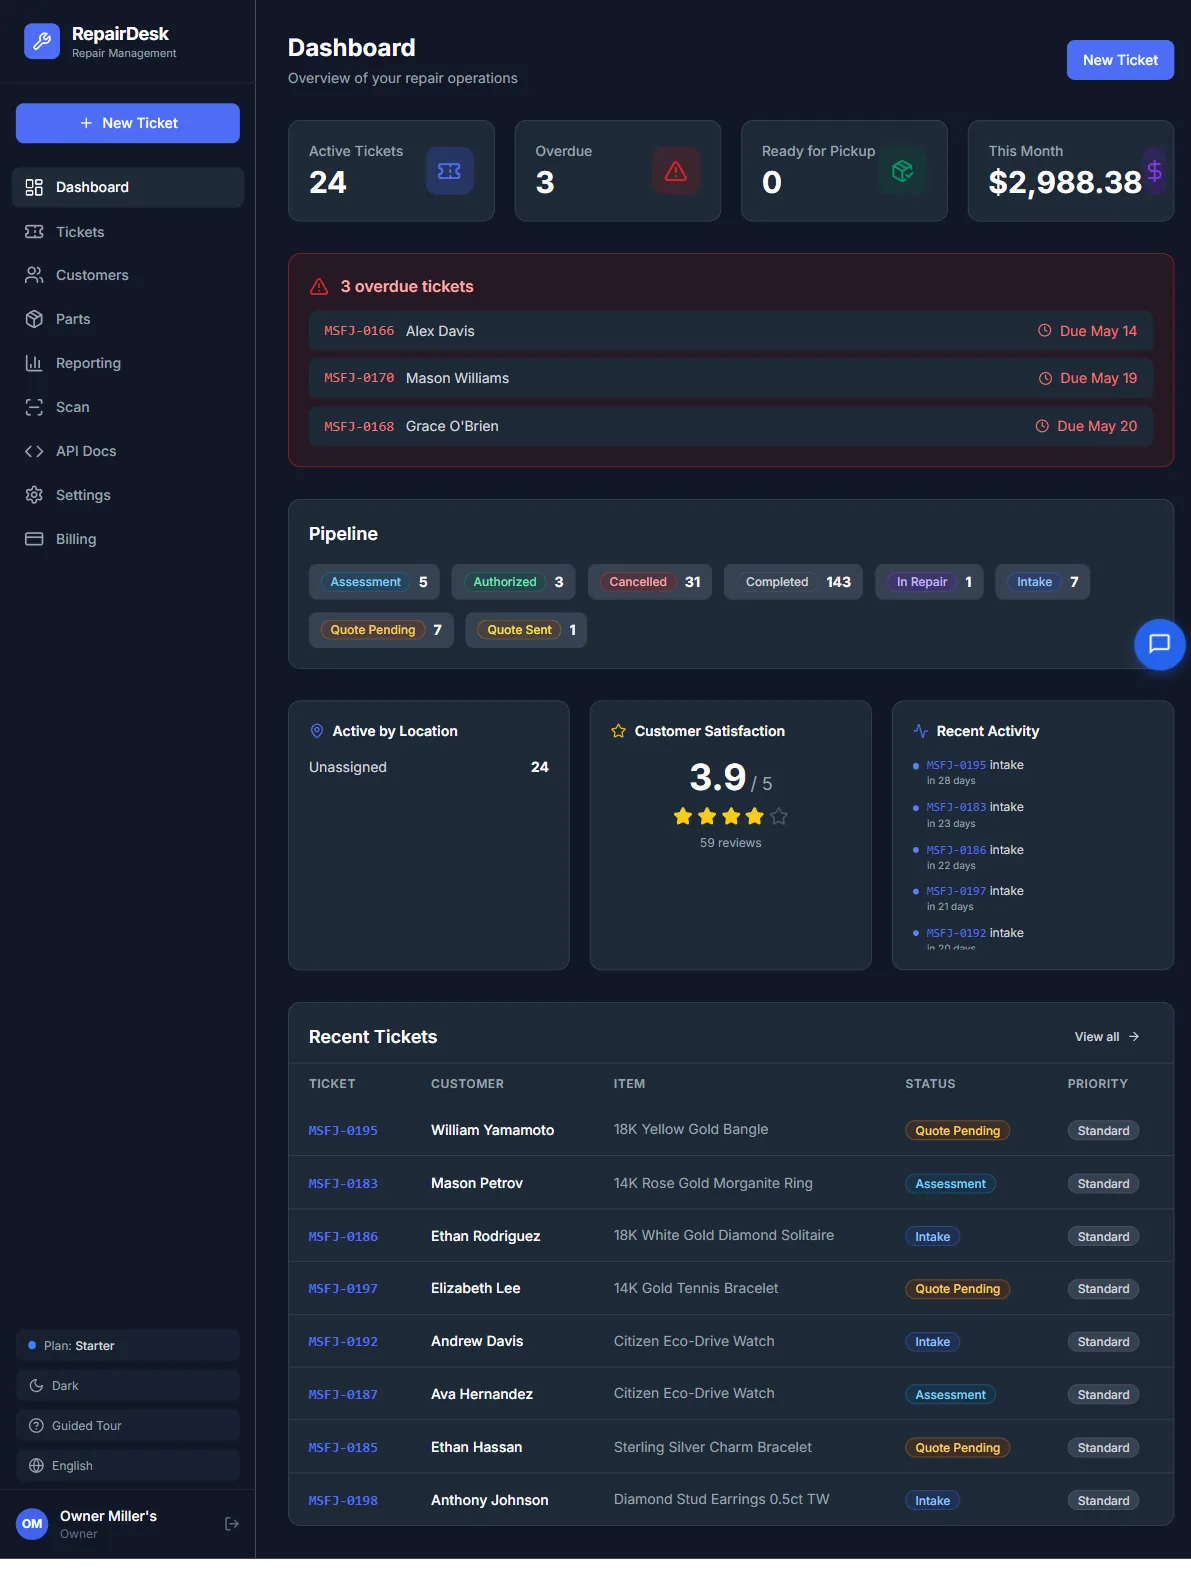Open the Scan page
Screen dimensions: 1191x1578
click(128, 407)
